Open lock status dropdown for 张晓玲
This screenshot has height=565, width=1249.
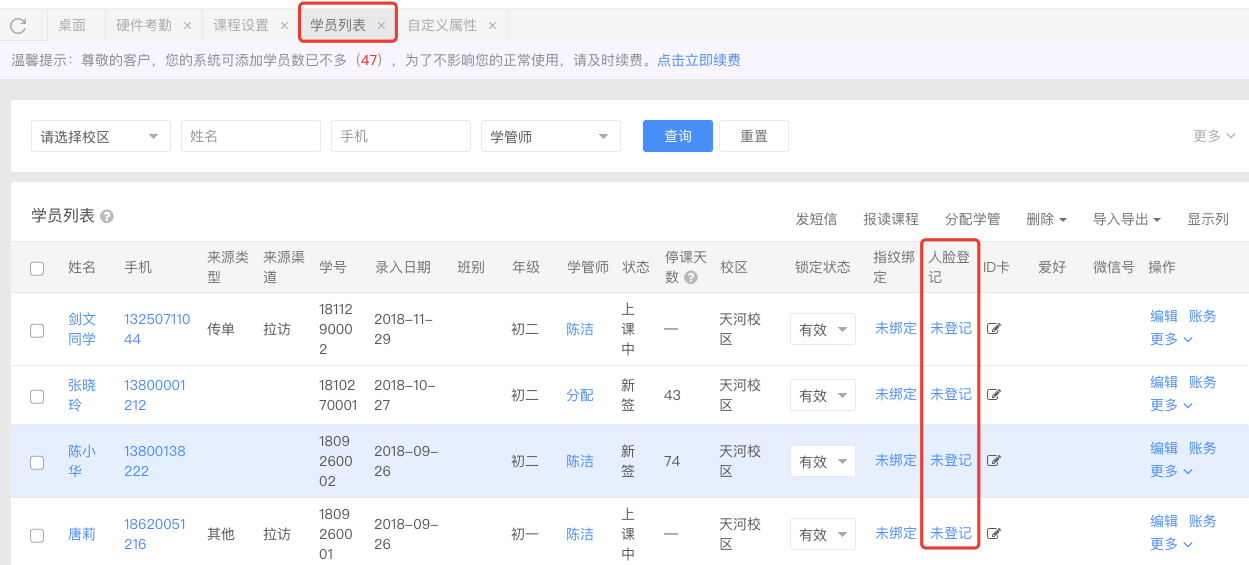pyautogui.click(x=823, y=395)
